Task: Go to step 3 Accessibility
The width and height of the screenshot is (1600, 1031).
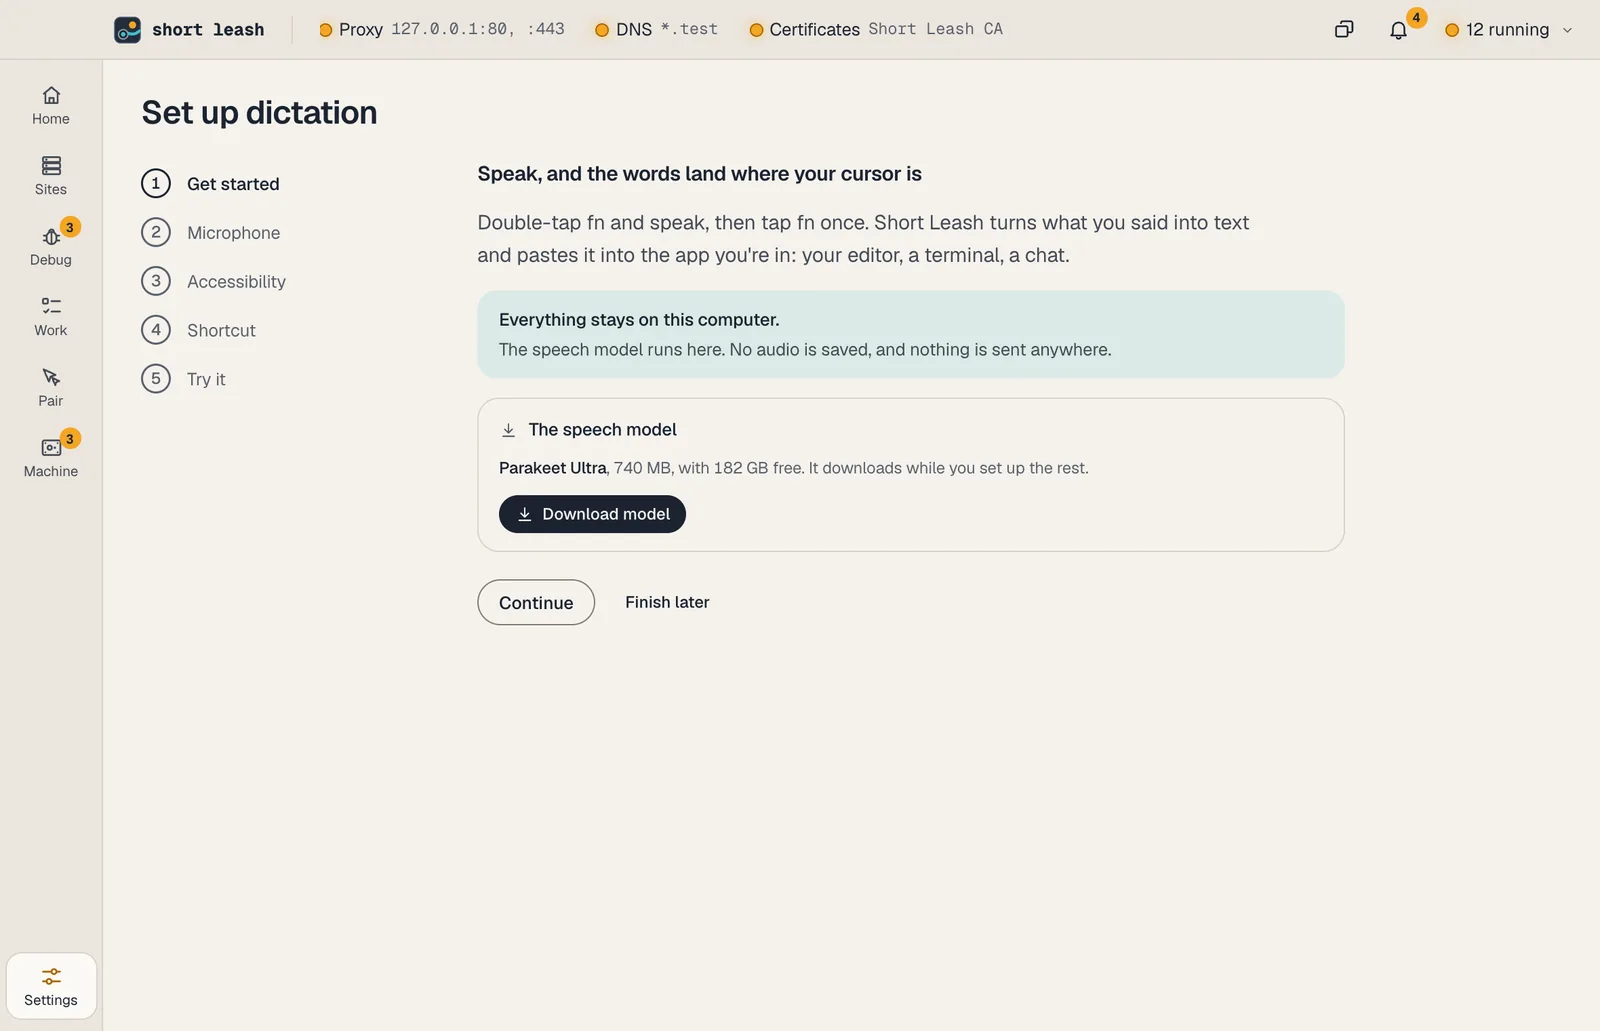Action: (214, 282)
